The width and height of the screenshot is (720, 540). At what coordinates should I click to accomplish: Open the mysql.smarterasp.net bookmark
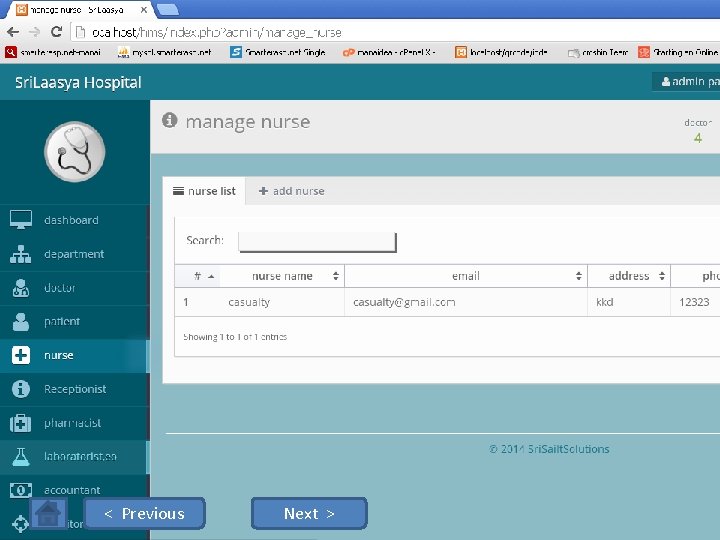click(164, 52)
